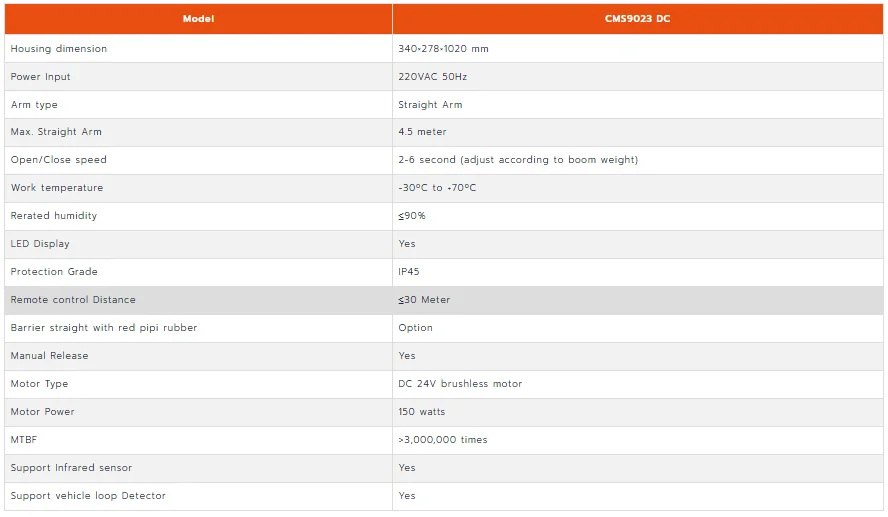
Task: Select the 4.5 meter value
Action: [422, 132]
